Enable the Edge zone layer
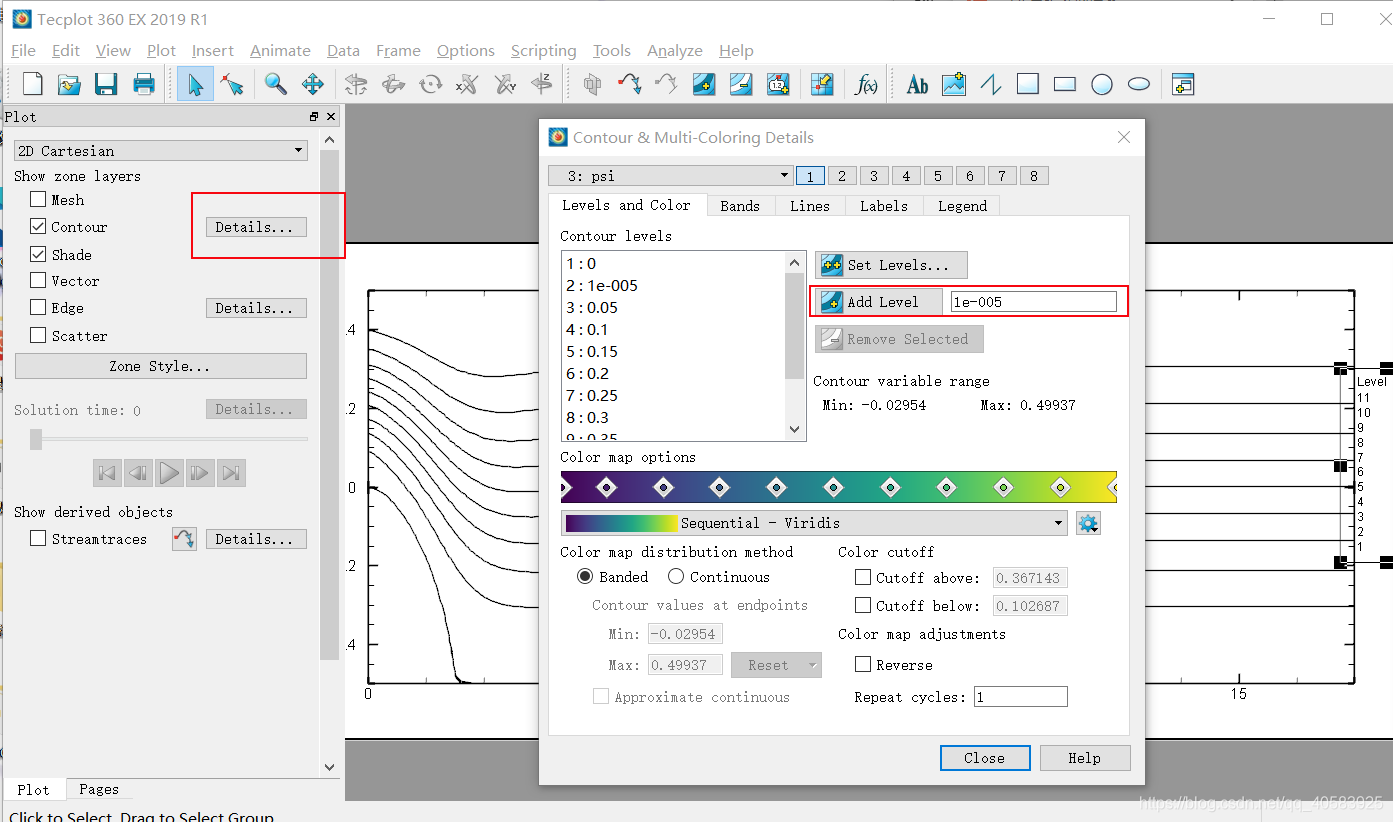 pos(38,308)
